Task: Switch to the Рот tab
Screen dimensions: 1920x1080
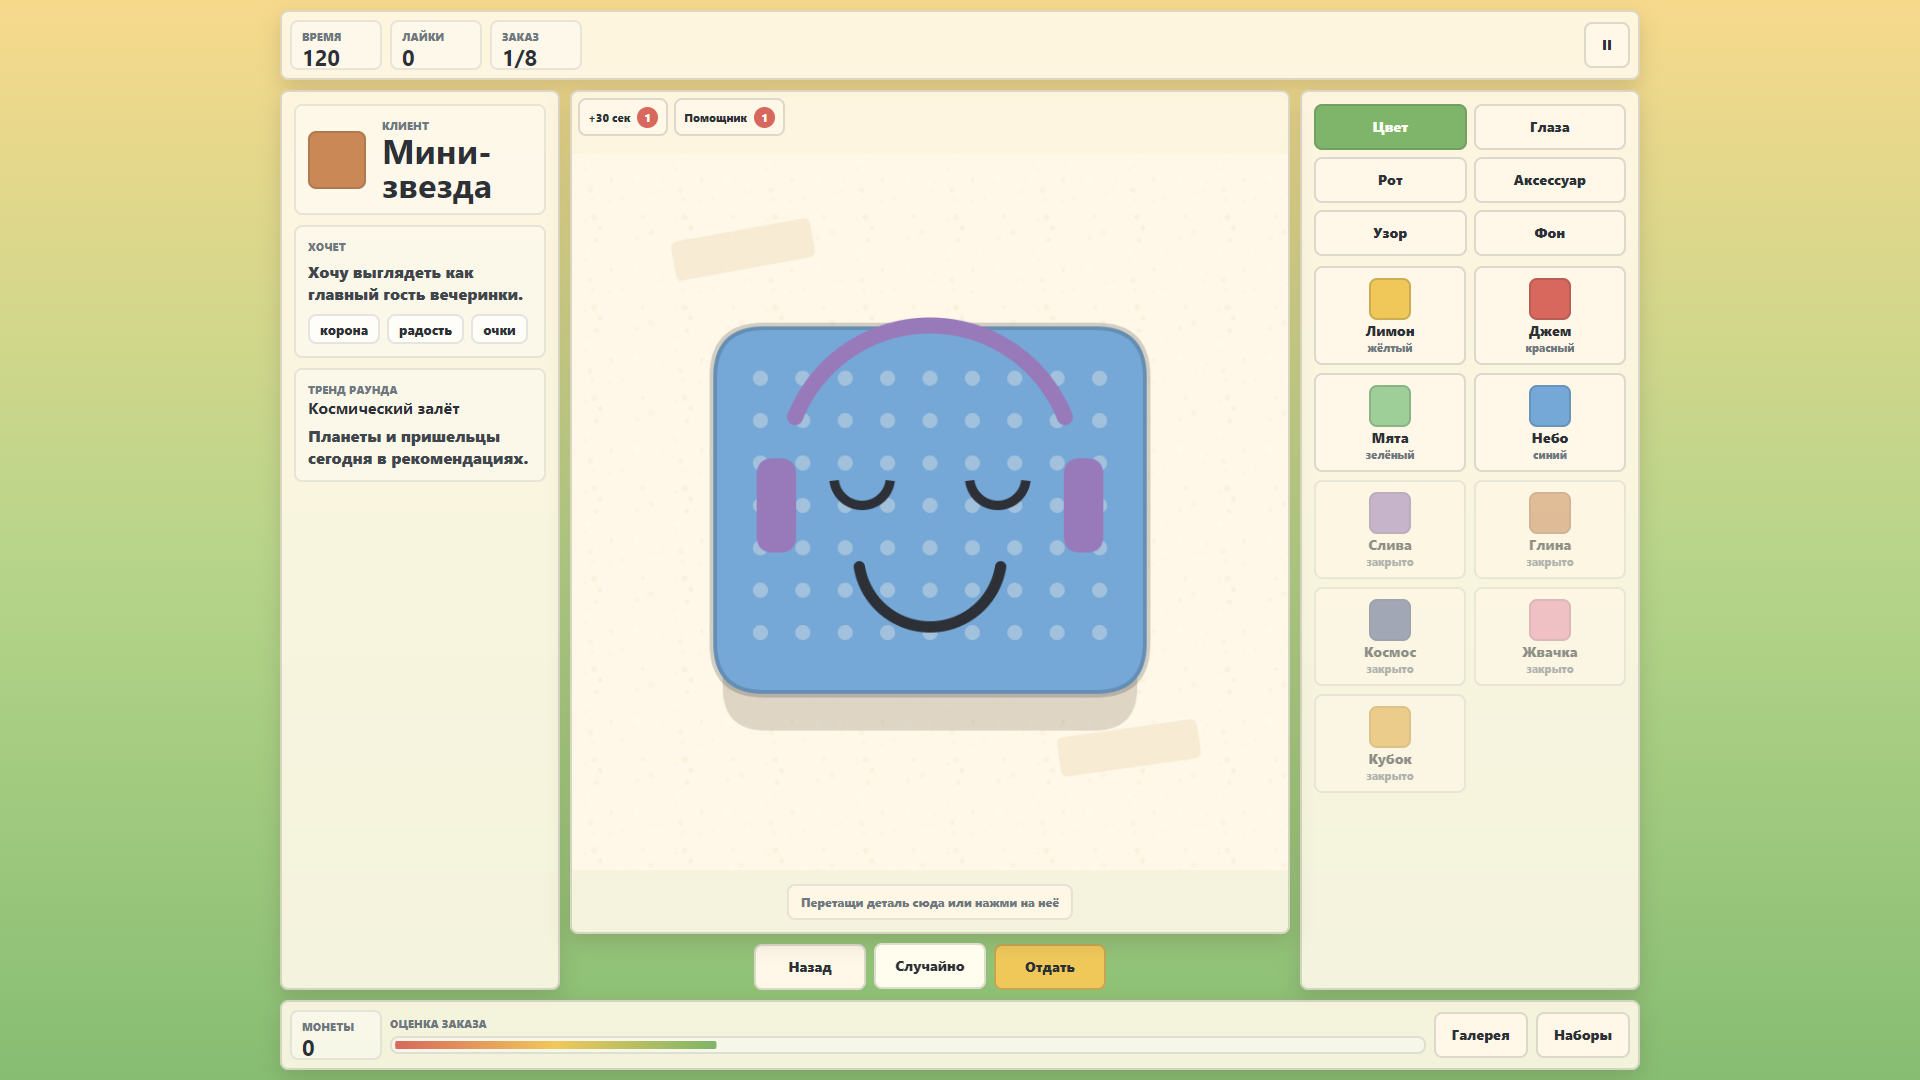Action: (1390, 180)
